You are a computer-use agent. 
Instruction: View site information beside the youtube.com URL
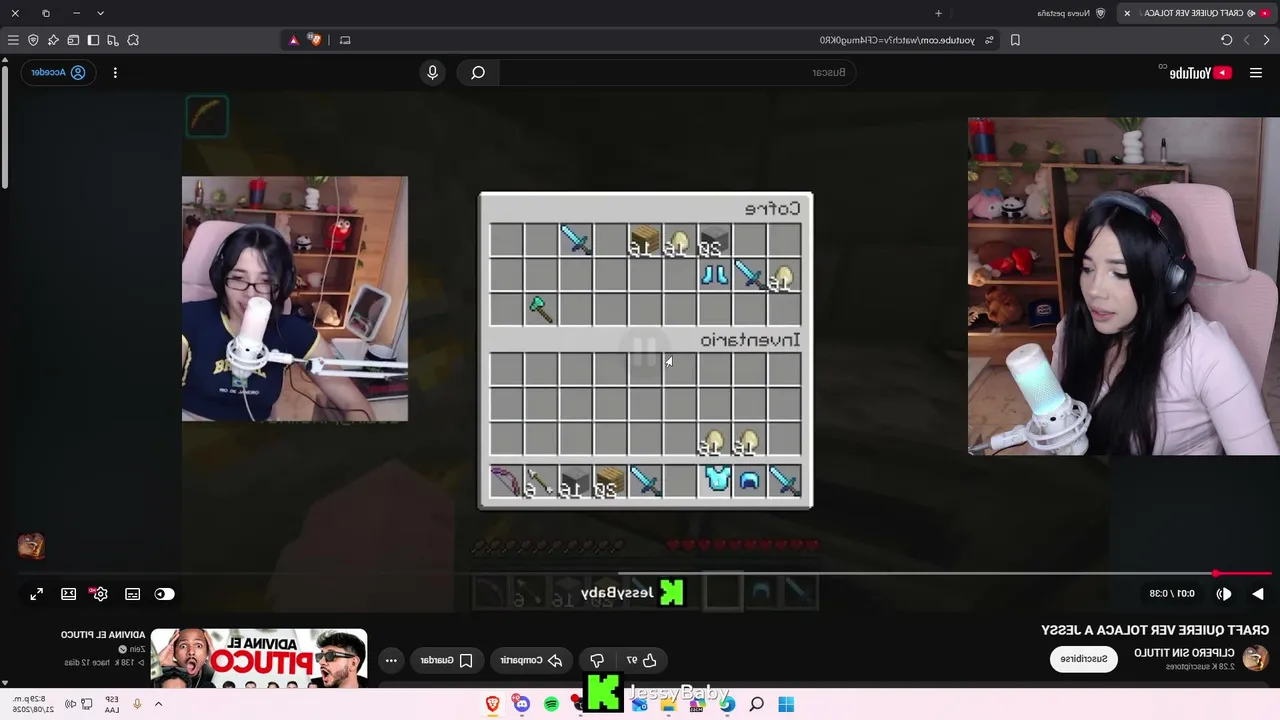[x=989, y=40]
